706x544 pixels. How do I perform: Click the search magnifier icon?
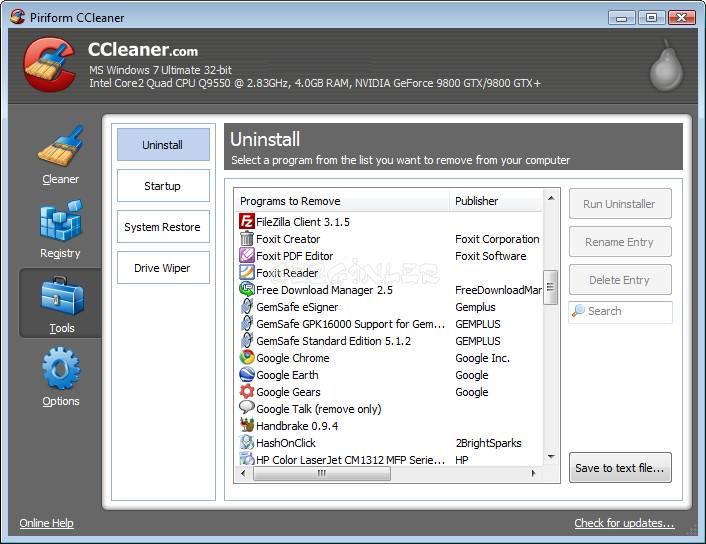[578, 311]
